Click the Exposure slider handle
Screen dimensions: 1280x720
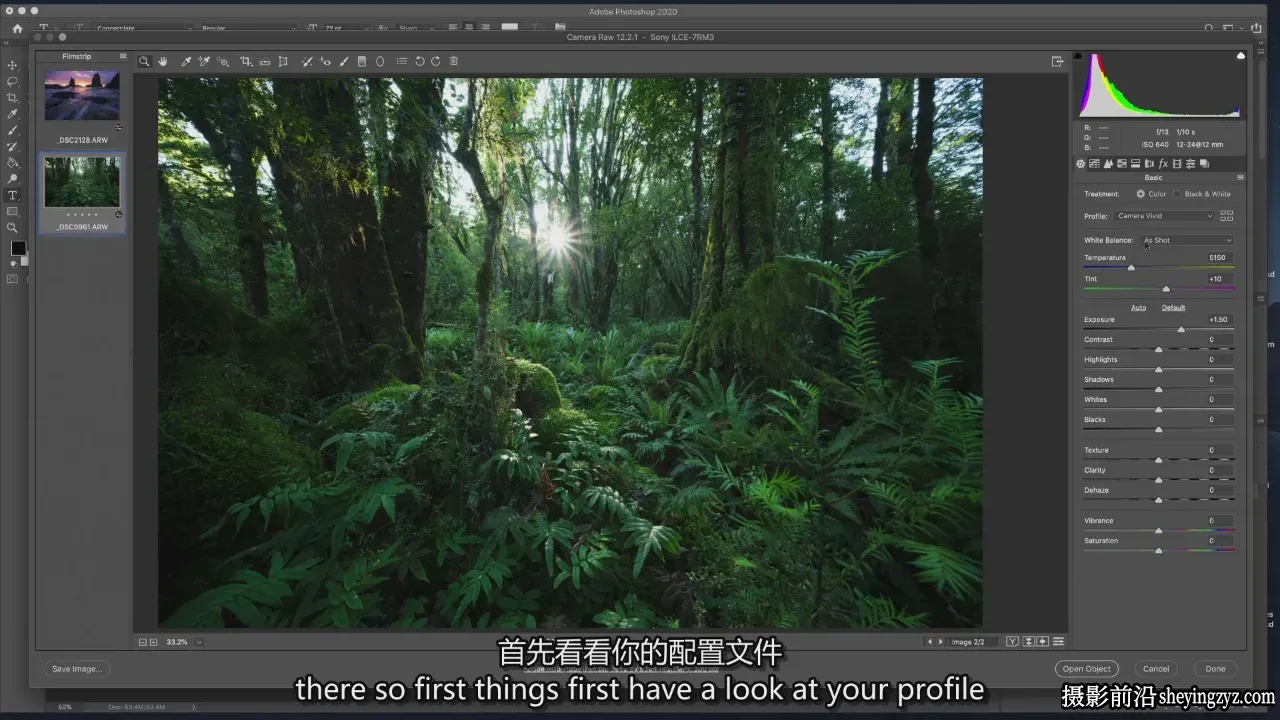tap(1181, 329)
